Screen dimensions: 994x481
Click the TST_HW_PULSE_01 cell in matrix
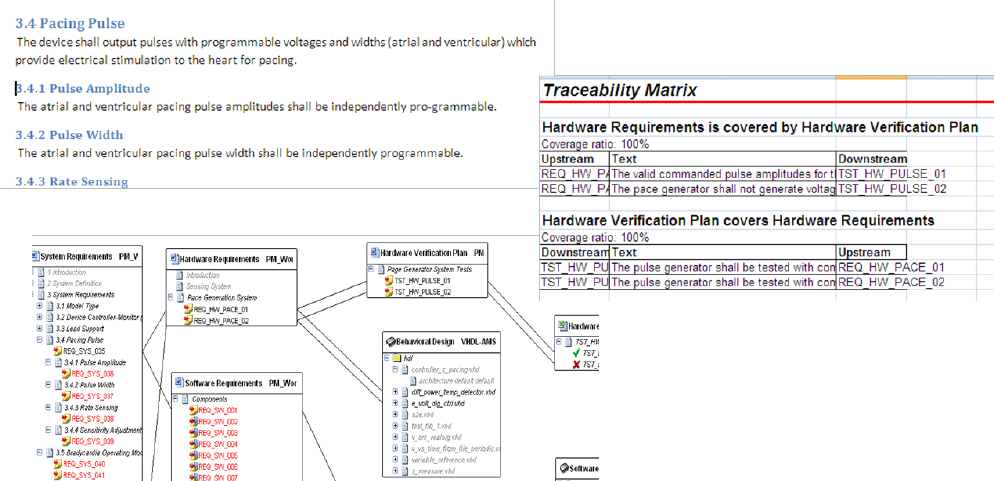point(872,174)
